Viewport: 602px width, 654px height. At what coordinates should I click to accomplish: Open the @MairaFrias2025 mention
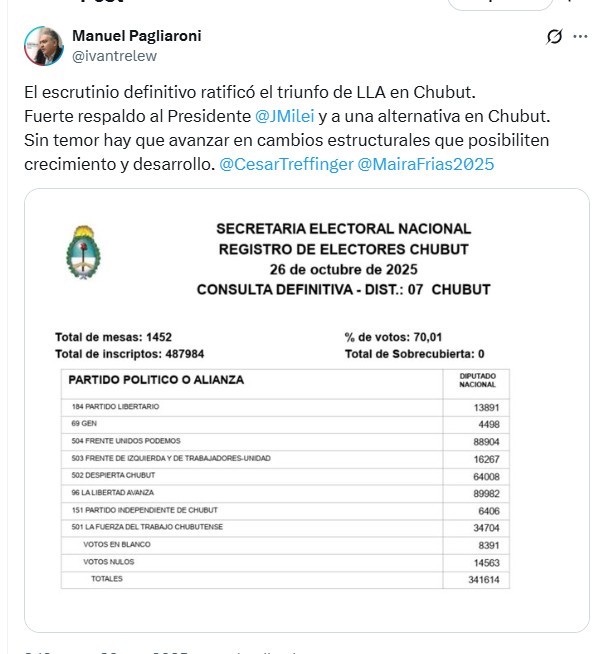tap(425, 163)
